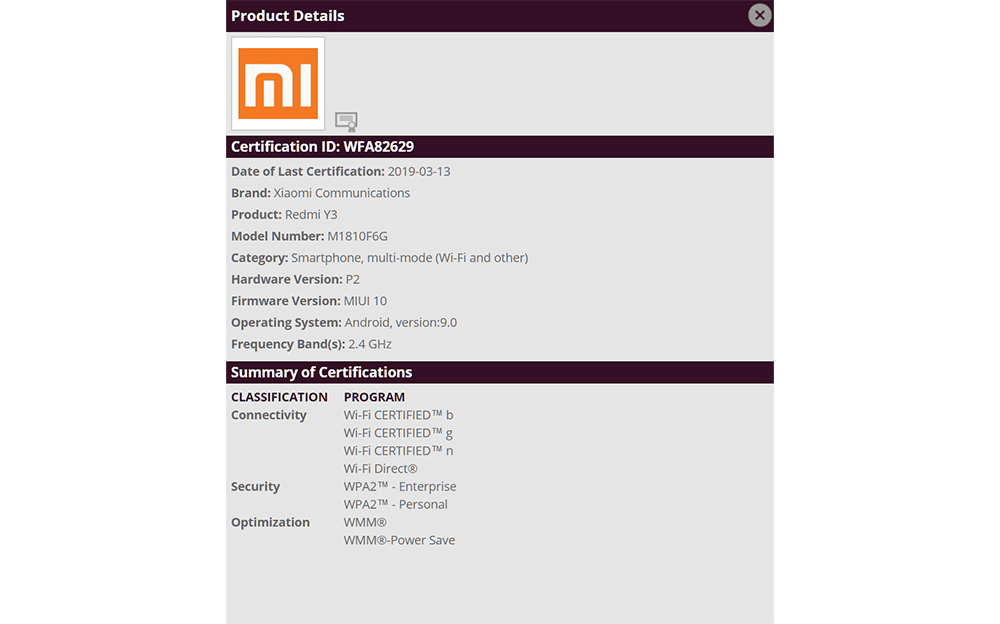1000x624 pixels.
Task: Click the PROGRAM column header
Action: (374, 396)
